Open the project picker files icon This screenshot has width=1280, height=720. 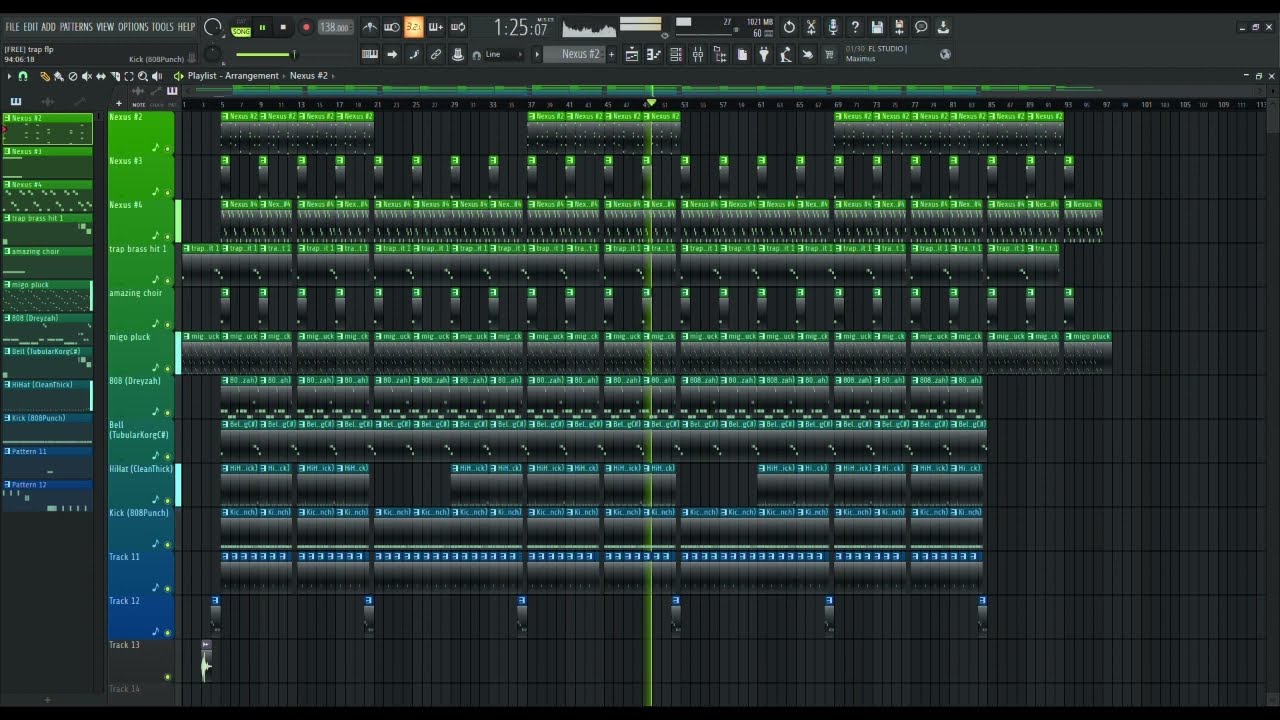[x=742, y=54]
